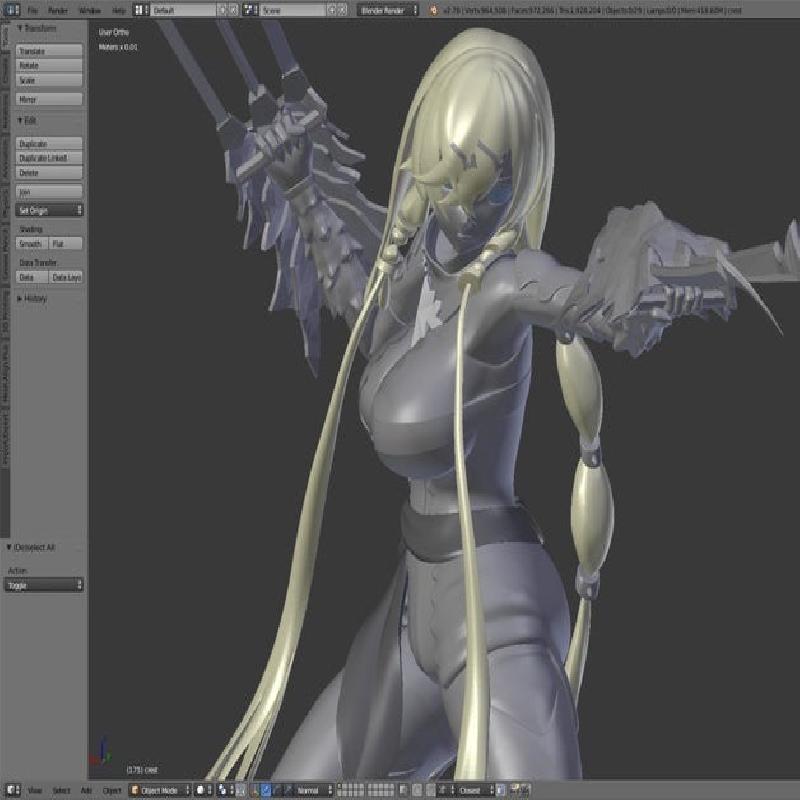Open the File menu

[x=33, y=10]
